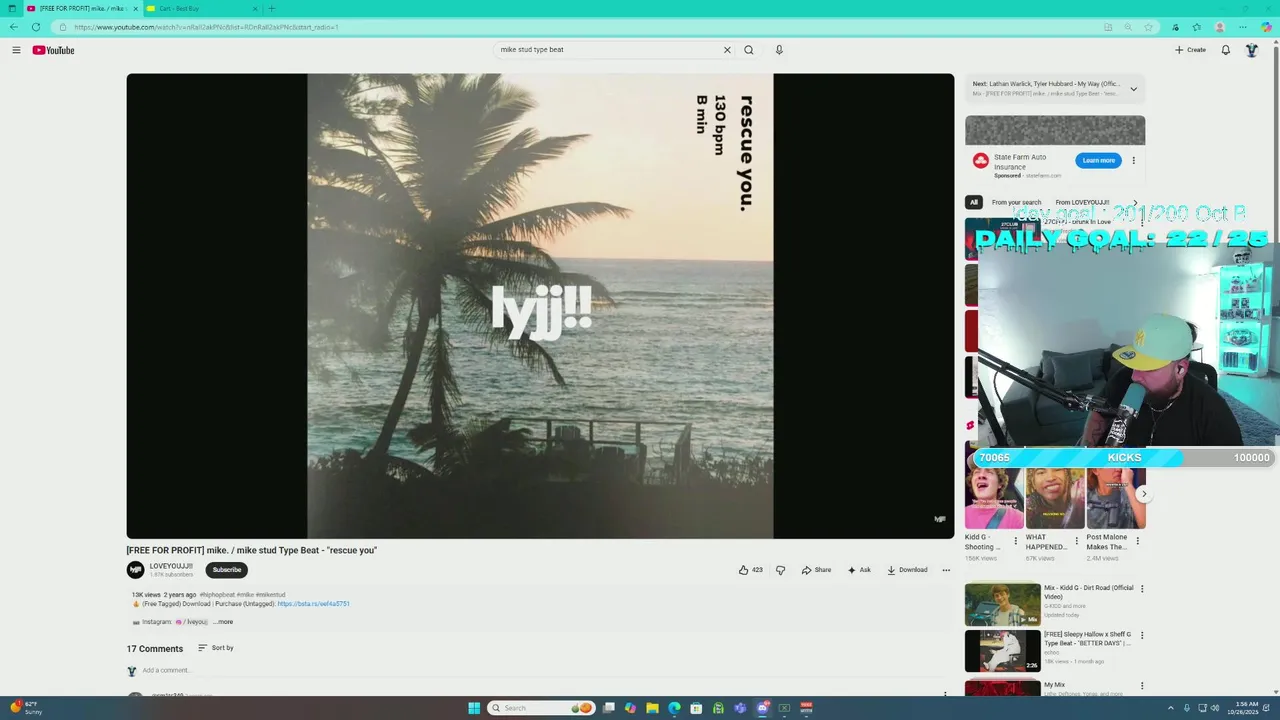Open browser profile icon
The width and height of the screenshot is (1280, 720).
click(x=1220, y=27)
